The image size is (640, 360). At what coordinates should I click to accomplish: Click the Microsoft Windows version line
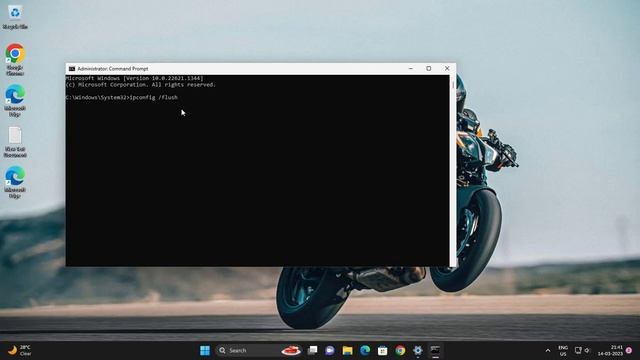pyautogui.click(x=134, y=78)
